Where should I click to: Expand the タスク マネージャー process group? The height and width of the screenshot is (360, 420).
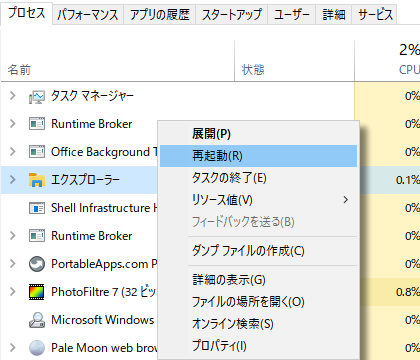pos(13,96)
